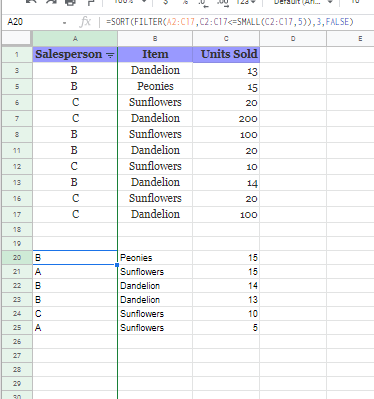
Task: Select the value 10 in row 12
Action: 226,166
